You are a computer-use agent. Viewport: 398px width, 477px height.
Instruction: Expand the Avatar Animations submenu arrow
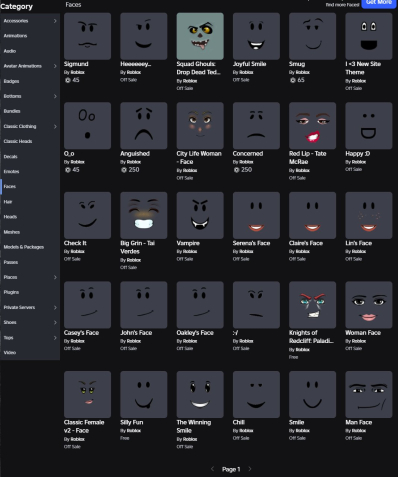(x=55, y=66)
